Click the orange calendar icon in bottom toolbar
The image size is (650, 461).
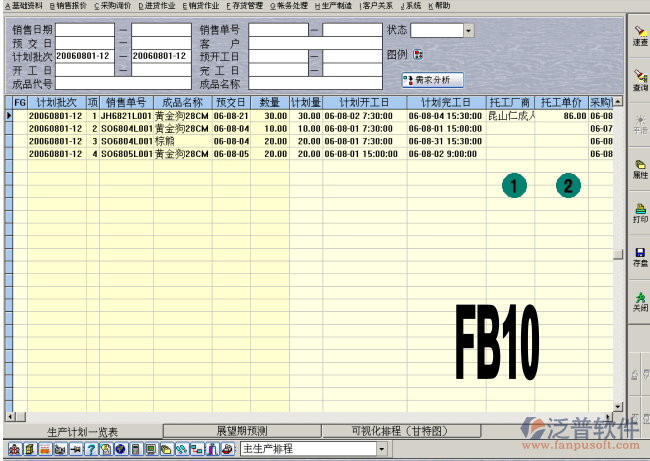pyautogui.click(x=45, y=449)
